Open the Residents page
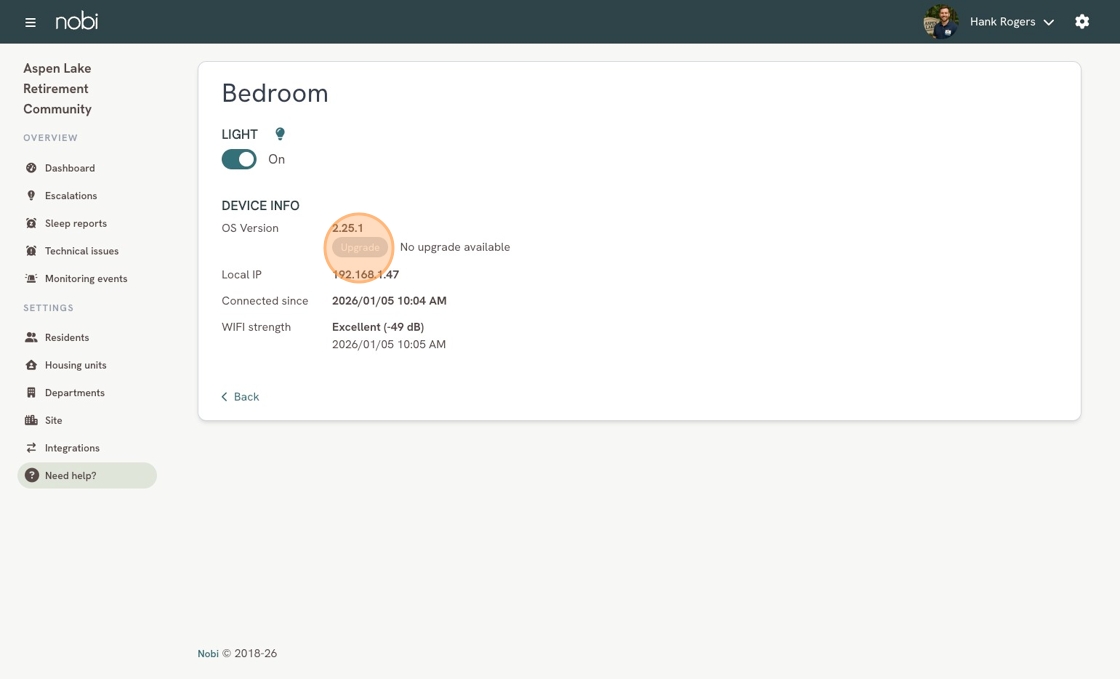The height and width of the screenshot is (679, 1120). tap(66, 338)
